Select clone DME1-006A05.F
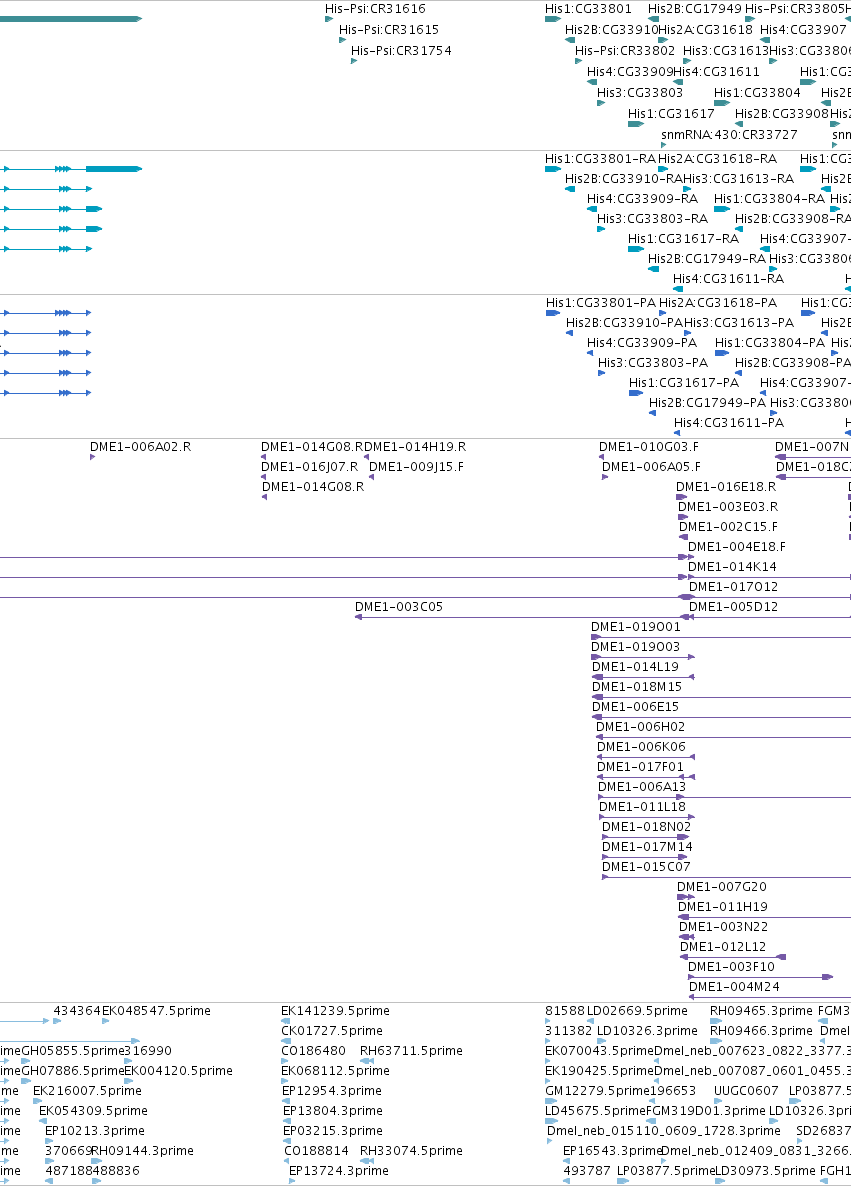The width and height of the screenshot is (851, 1186). (651, 467)
